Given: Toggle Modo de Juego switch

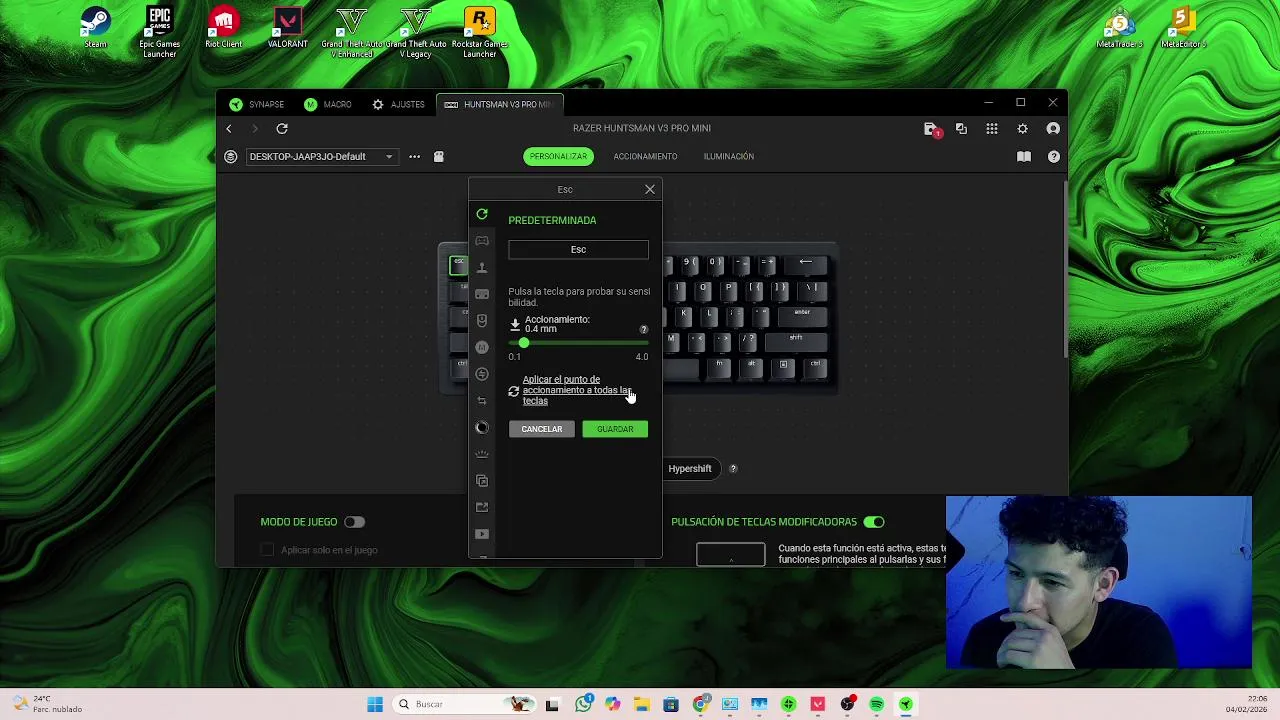Looking at the screenshot, I should [355, 521].
